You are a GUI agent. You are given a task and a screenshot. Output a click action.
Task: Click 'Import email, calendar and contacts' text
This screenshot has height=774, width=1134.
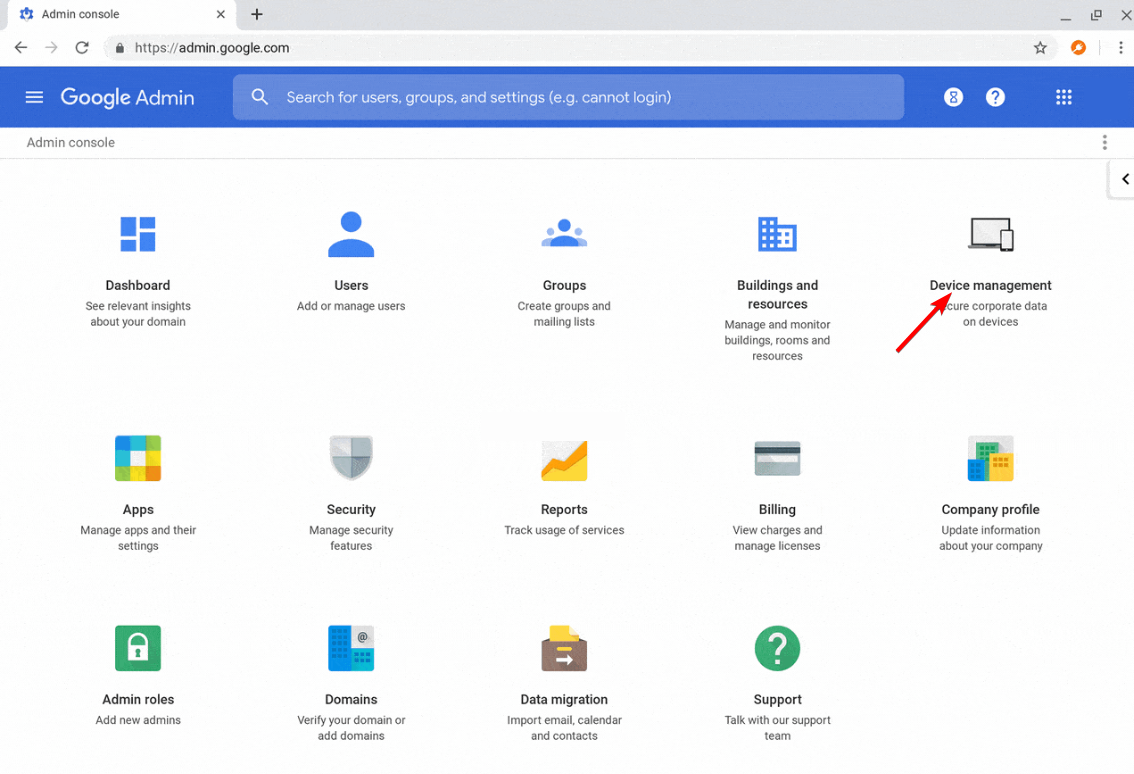coord(564,728)
